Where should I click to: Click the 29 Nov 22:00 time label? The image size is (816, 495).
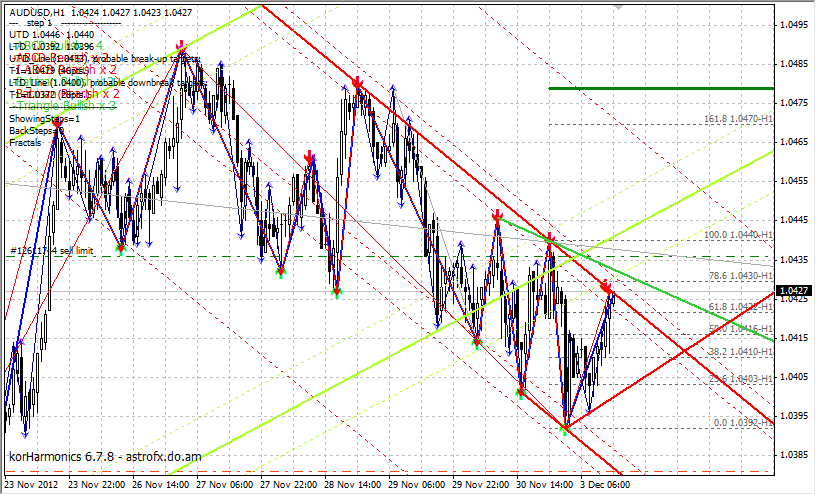coord(481,485)
